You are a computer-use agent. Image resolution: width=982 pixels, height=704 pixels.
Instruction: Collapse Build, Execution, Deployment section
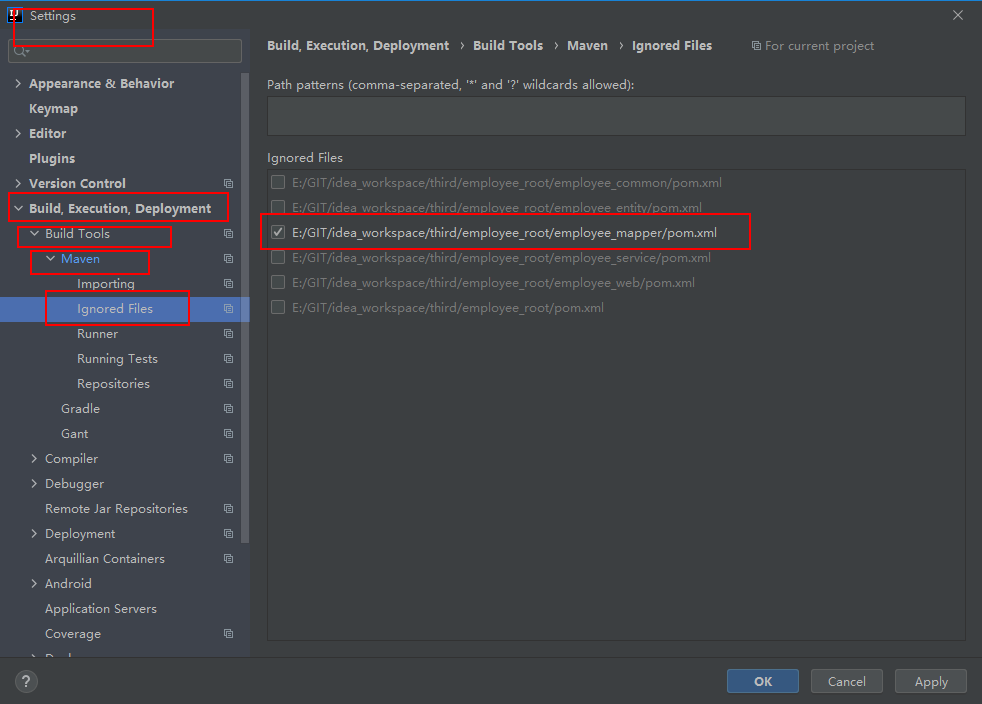18,209
